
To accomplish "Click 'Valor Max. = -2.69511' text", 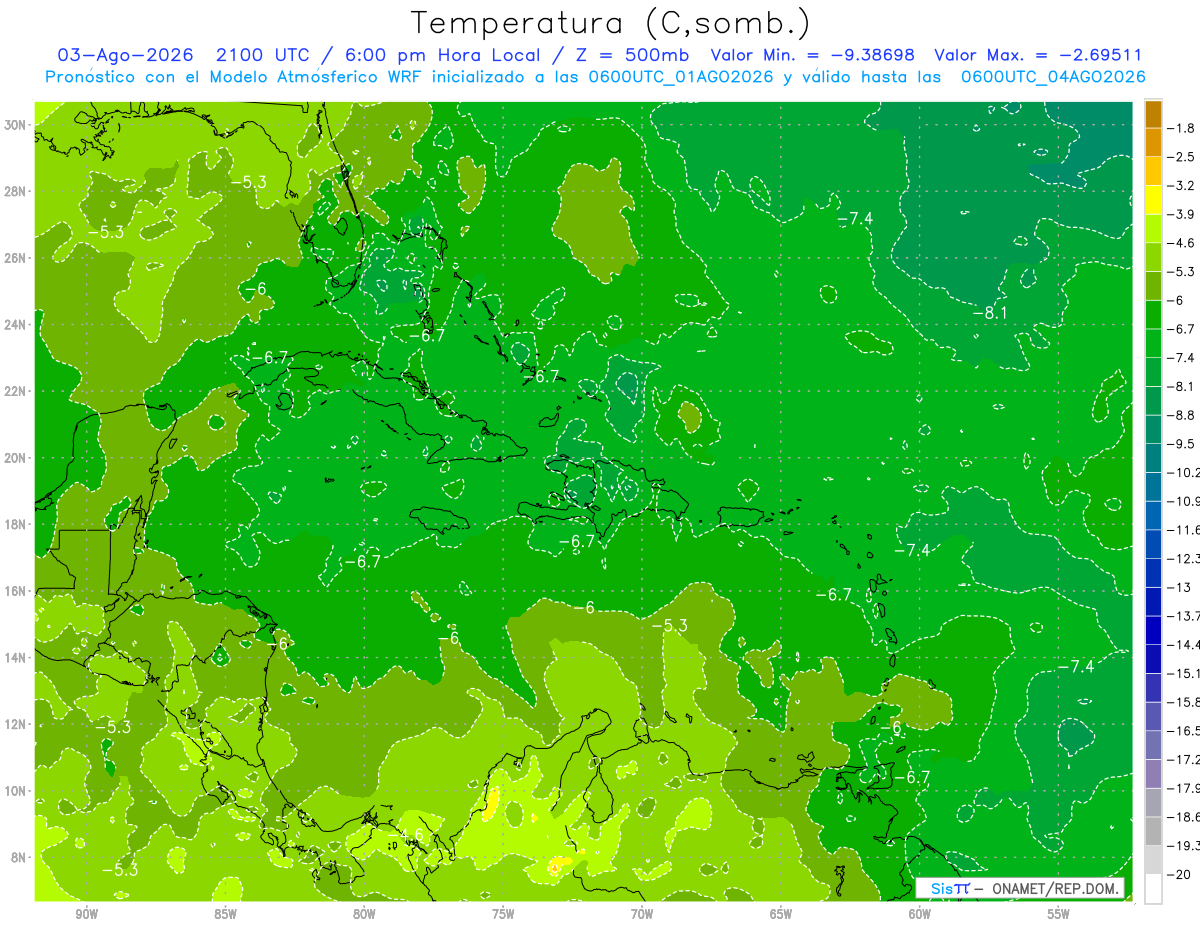I will point(1038,55).
